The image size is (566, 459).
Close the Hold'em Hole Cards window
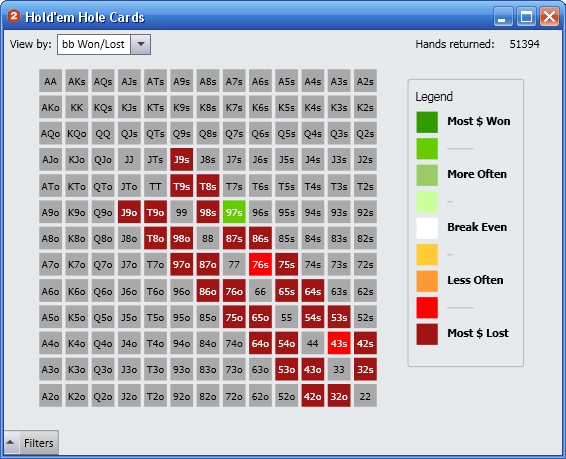tap(549, 17)
